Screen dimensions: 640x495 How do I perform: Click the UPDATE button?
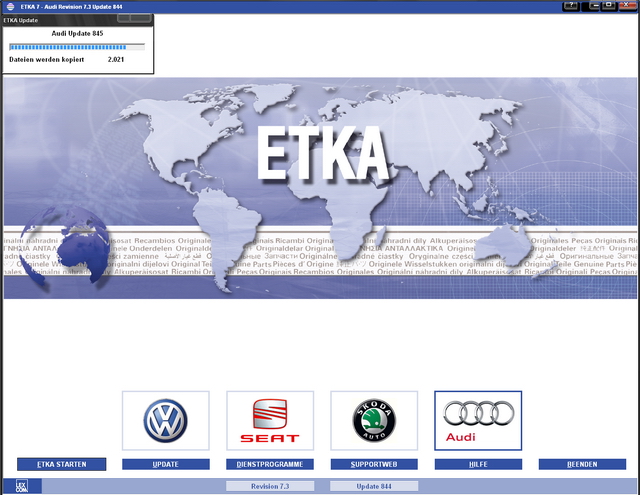(x=165, y=464)
